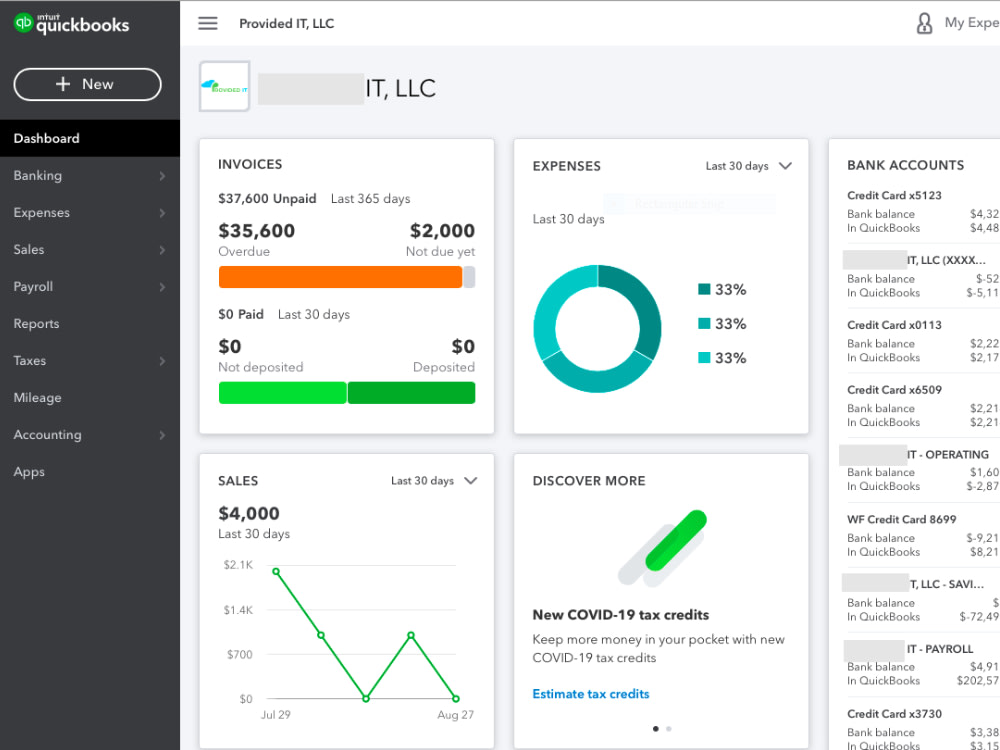
Task: Open the Expenses 'Last 30 days' dropdown
Action: [748, 166]
